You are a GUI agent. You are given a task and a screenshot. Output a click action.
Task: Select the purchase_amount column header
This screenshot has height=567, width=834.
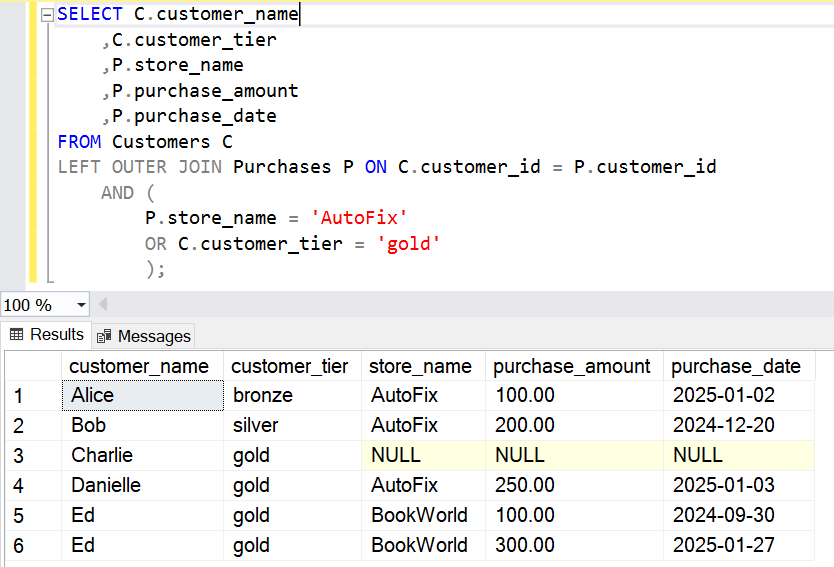pos(572,366)
